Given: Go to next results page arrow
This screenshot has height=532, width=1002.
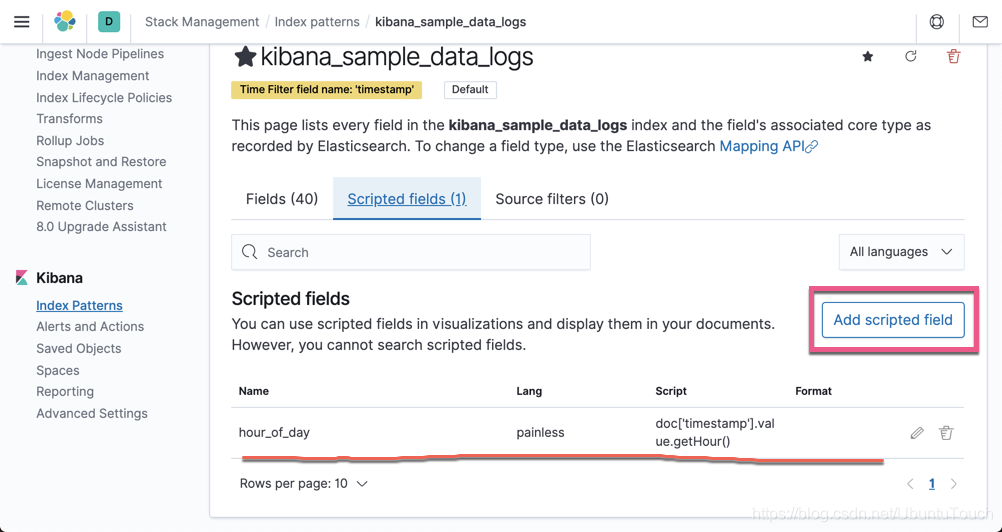Looking at the screenshot, I should tap(954, 484).
